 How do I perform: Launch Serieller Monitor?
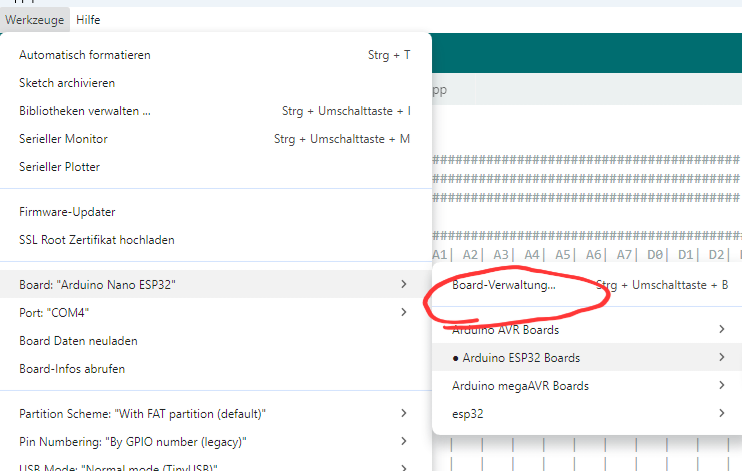tap(63, 139)
